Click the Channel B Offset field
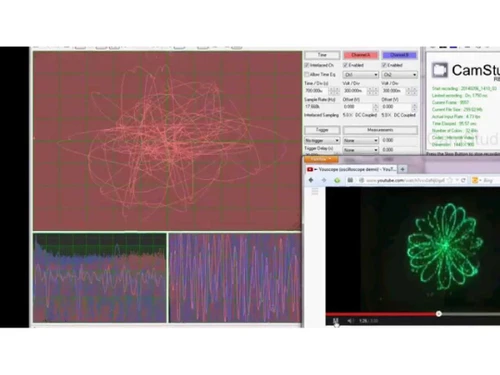Screen dimensions: 500x375 coord(397,107)
